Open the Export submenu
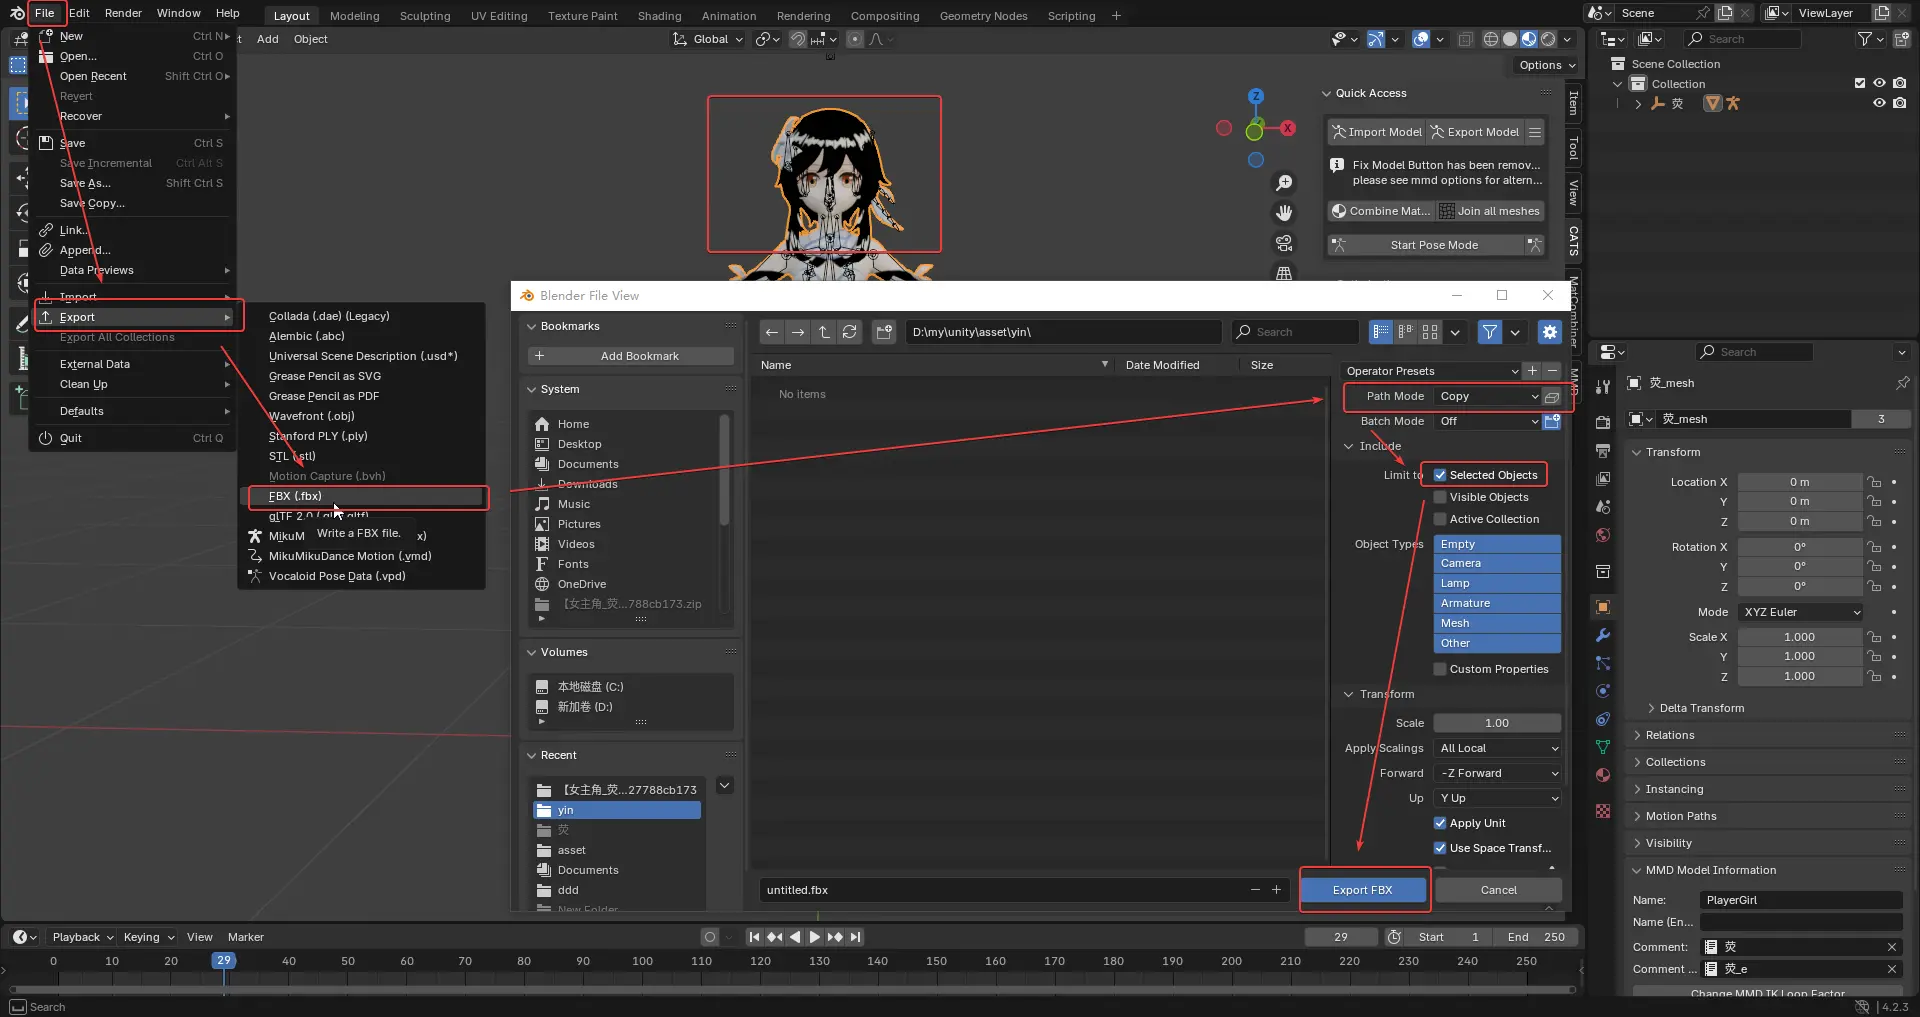The width and height of the screenshot is (1920, 1017). pos(134,317)
